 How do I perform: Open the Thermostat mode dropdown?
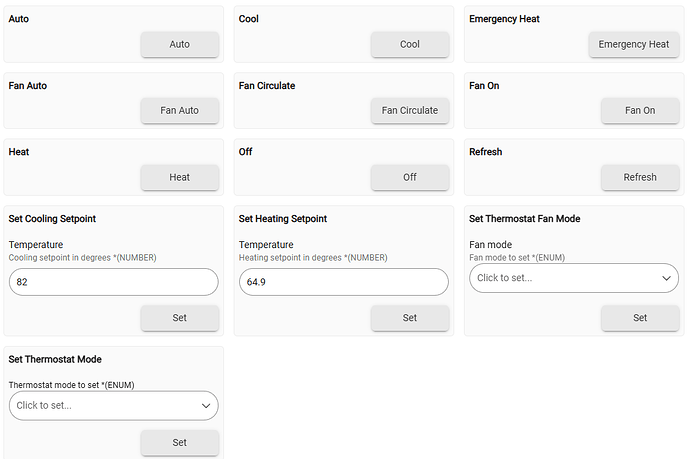(x=114, y=406)
